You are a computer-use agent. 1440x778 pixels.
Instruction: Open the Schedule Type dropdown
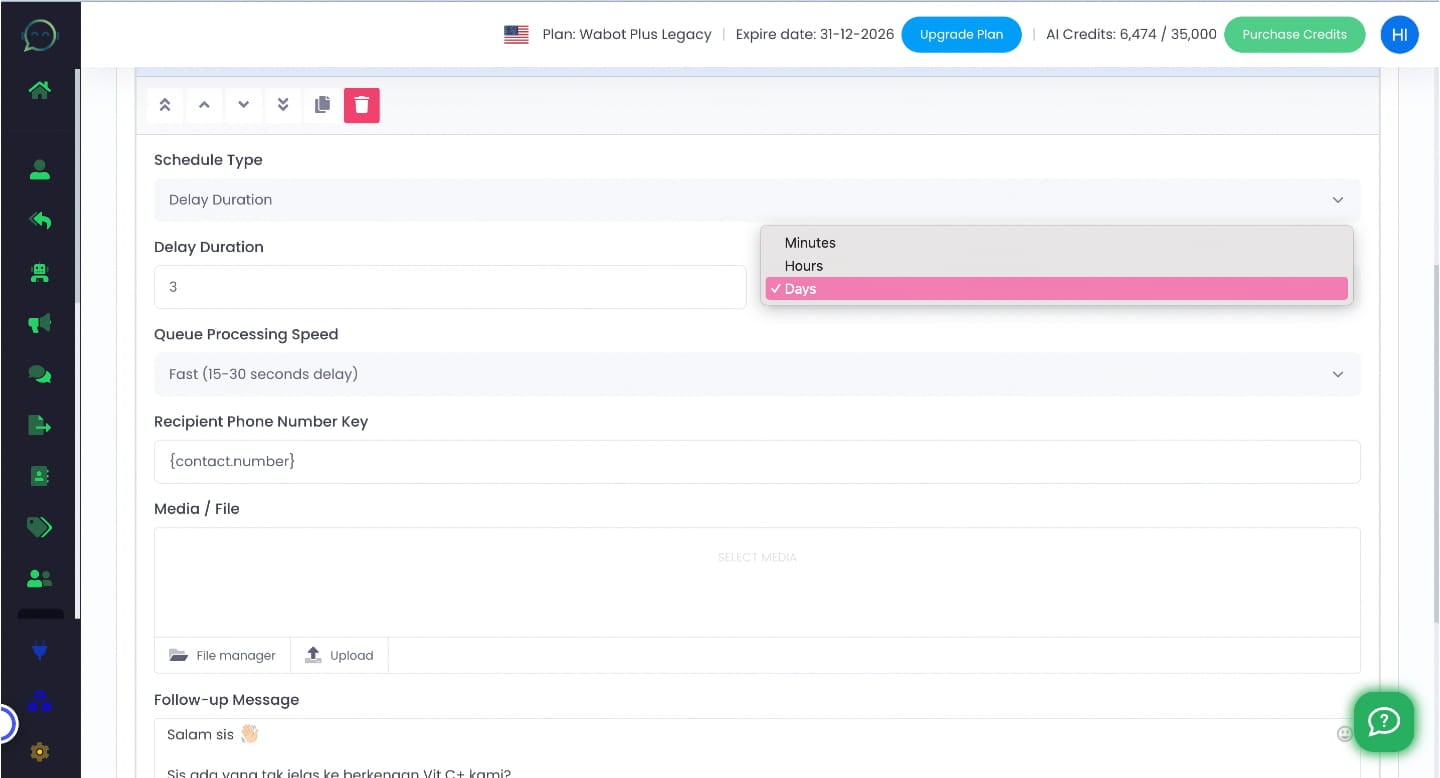[757, 199]
